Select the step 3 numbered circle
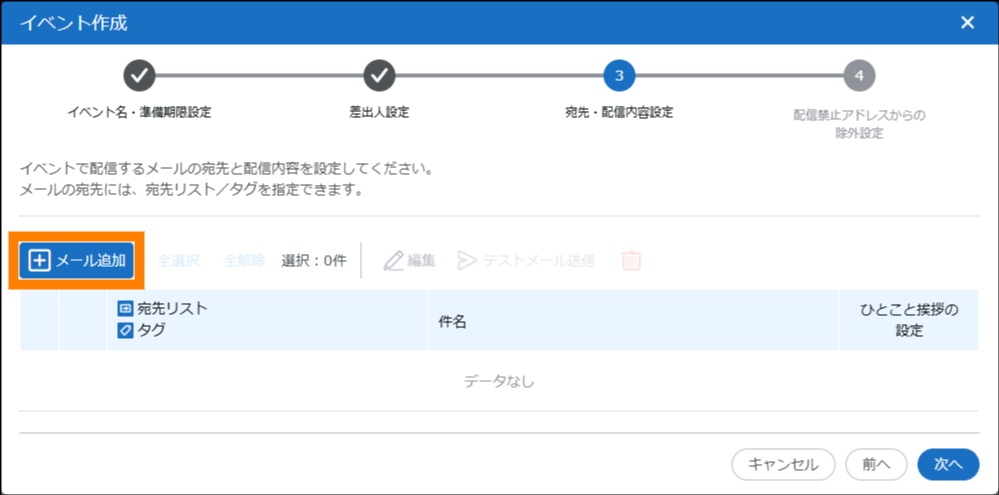The height and width of the screenshot is (495, 999). [x=619, y=75]
